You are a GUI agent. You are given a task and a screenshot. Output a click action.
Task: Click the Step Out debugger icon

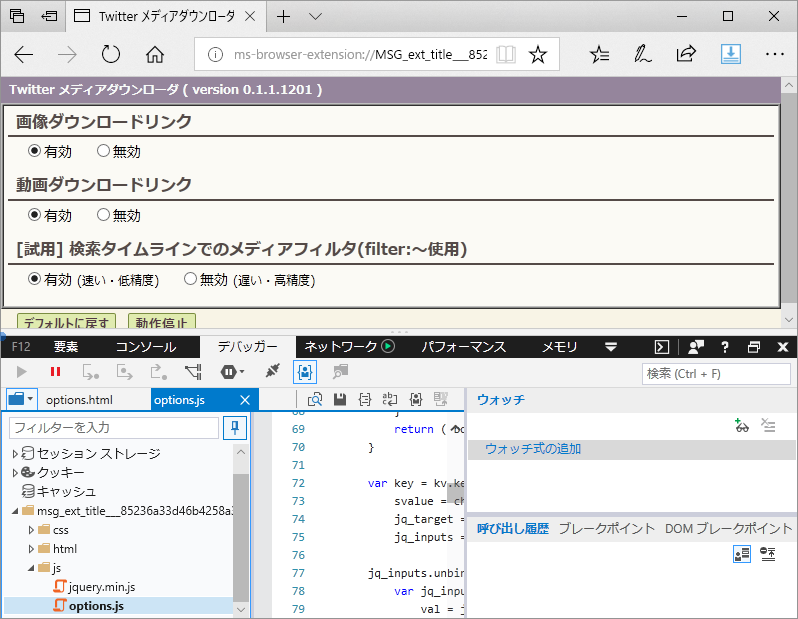click(158, 373)
